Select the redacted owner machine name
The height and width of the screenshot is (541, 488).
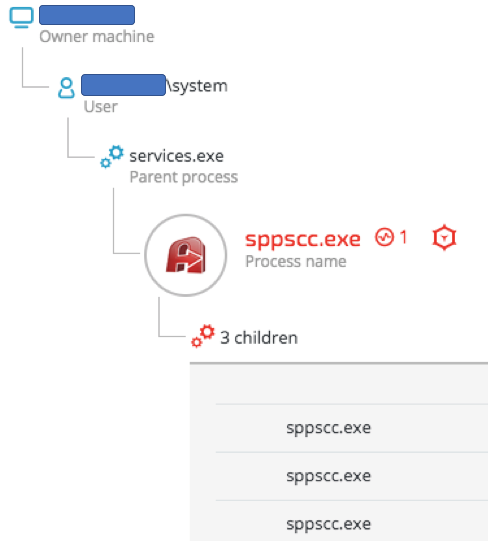[x=87, y=15]
